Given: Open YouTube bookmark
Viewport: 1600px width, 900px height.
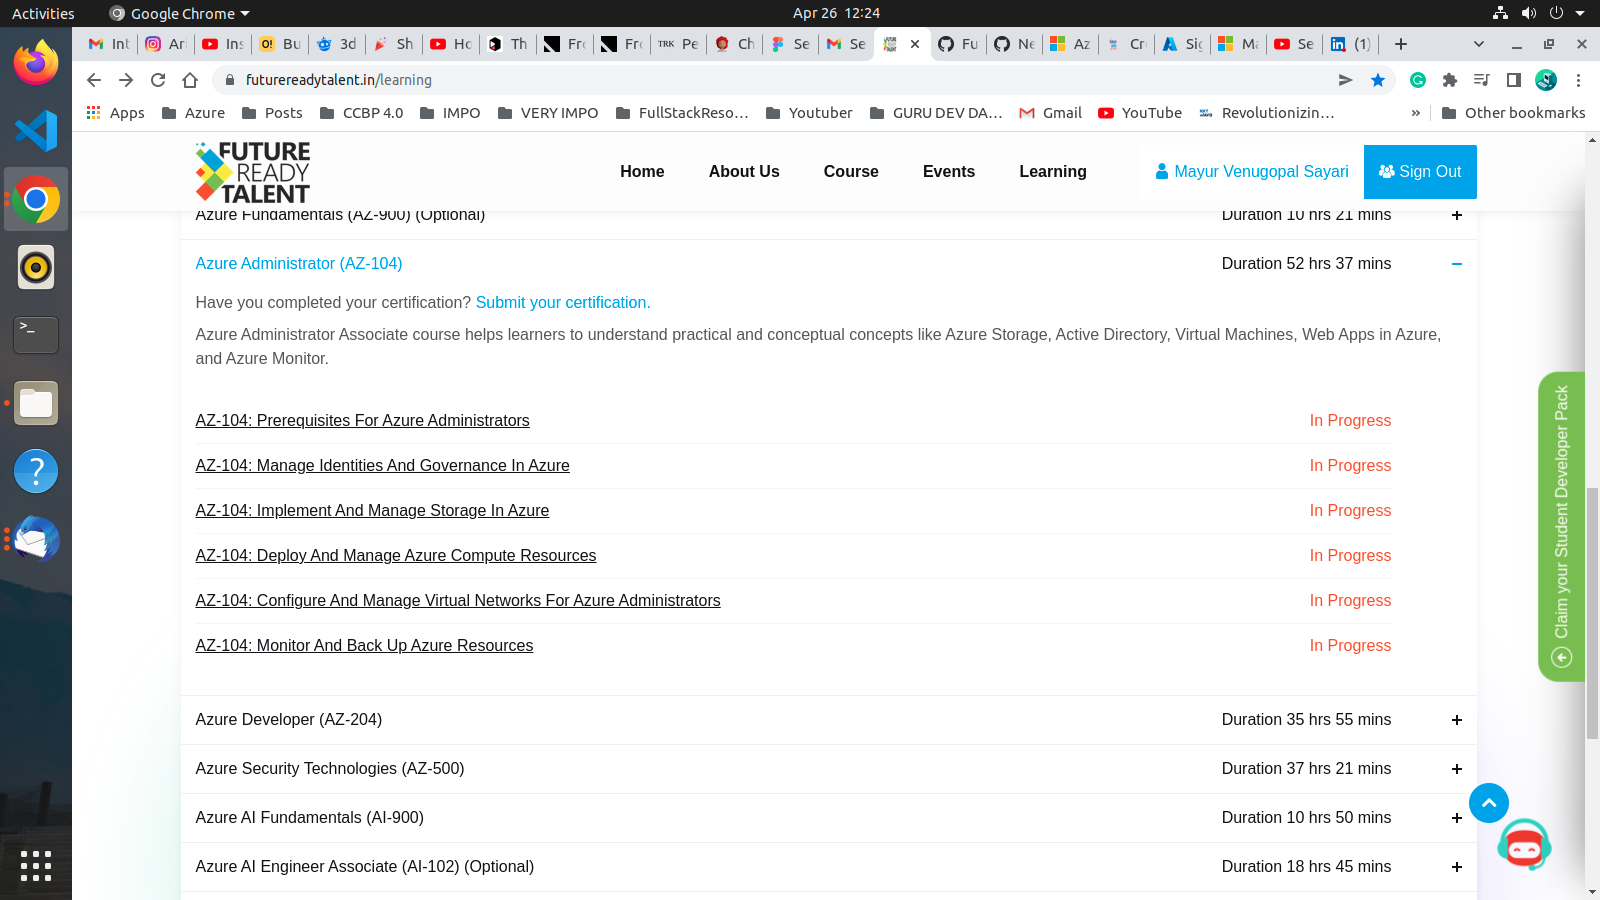Looking at the screenshot, I should [x=1140, y=113].
